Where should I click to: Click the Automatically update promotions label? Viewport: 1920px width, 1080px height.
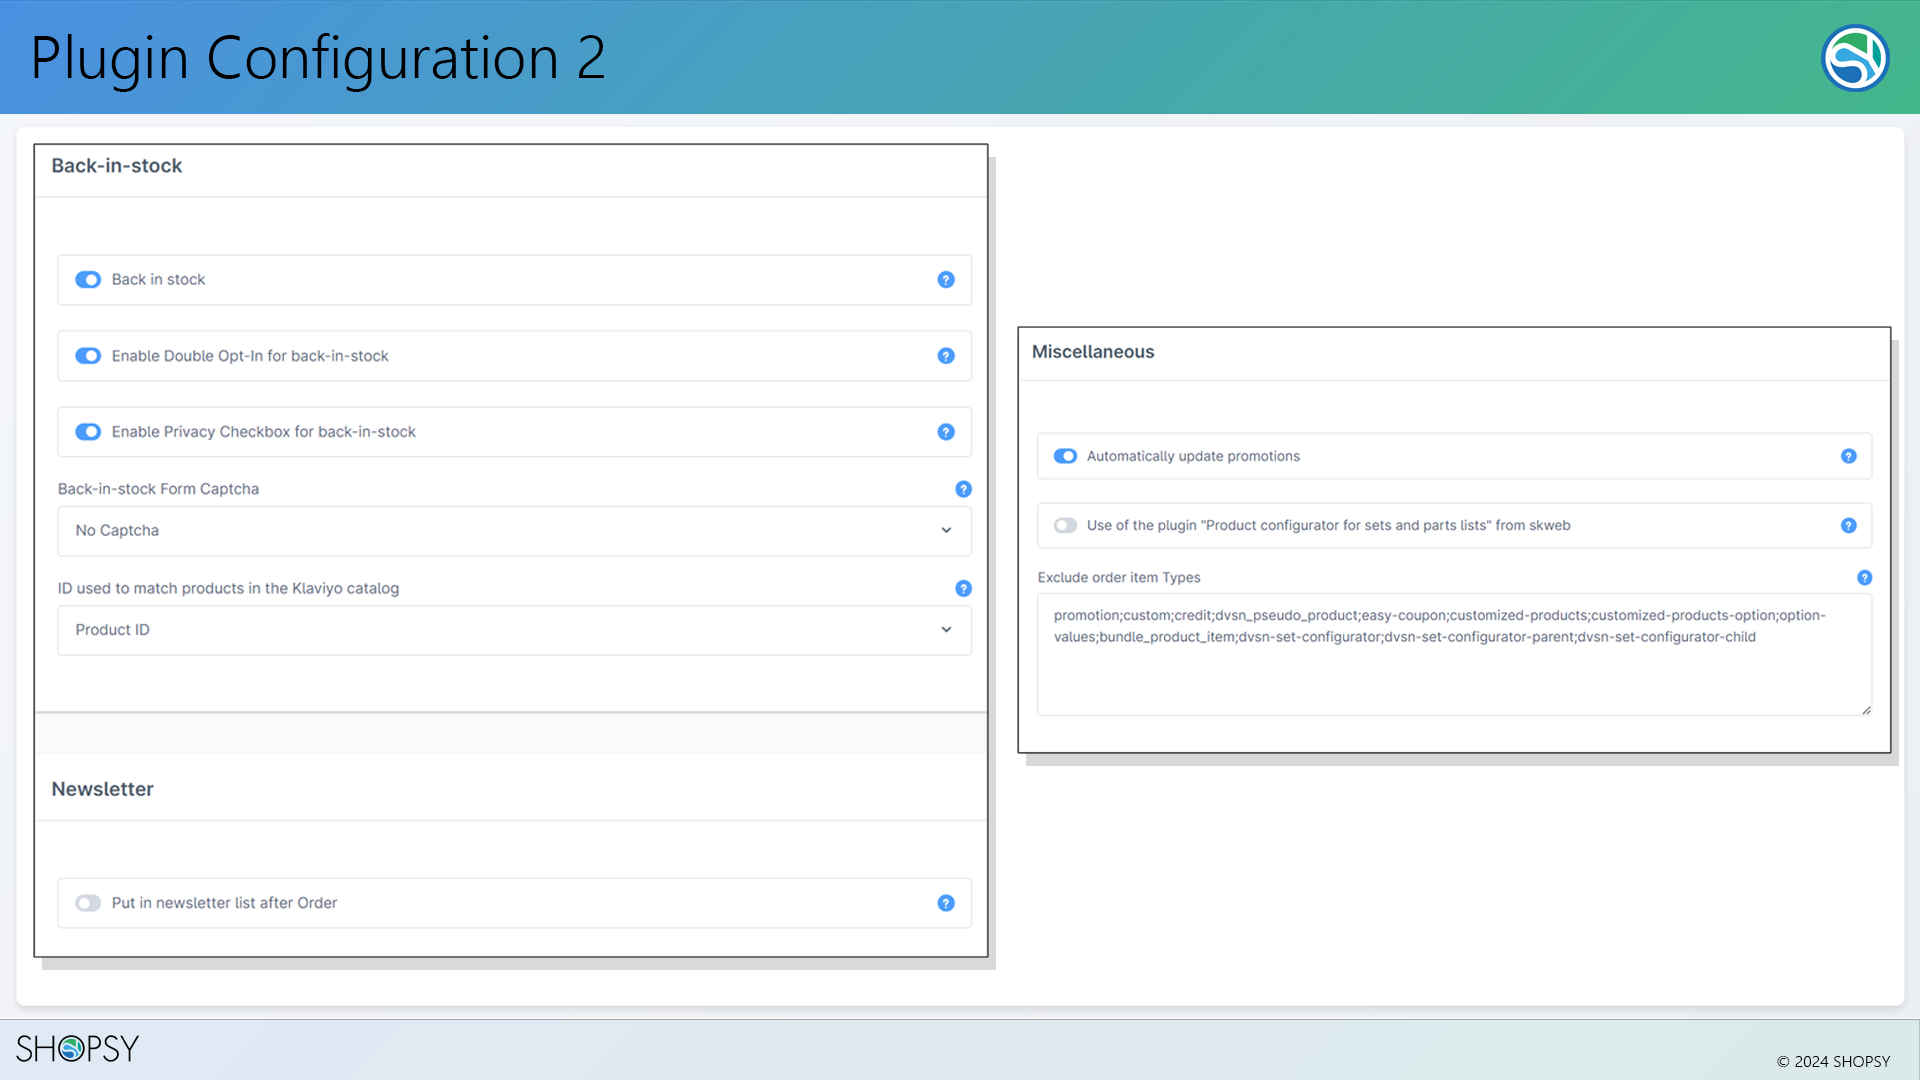[1193, 456]
